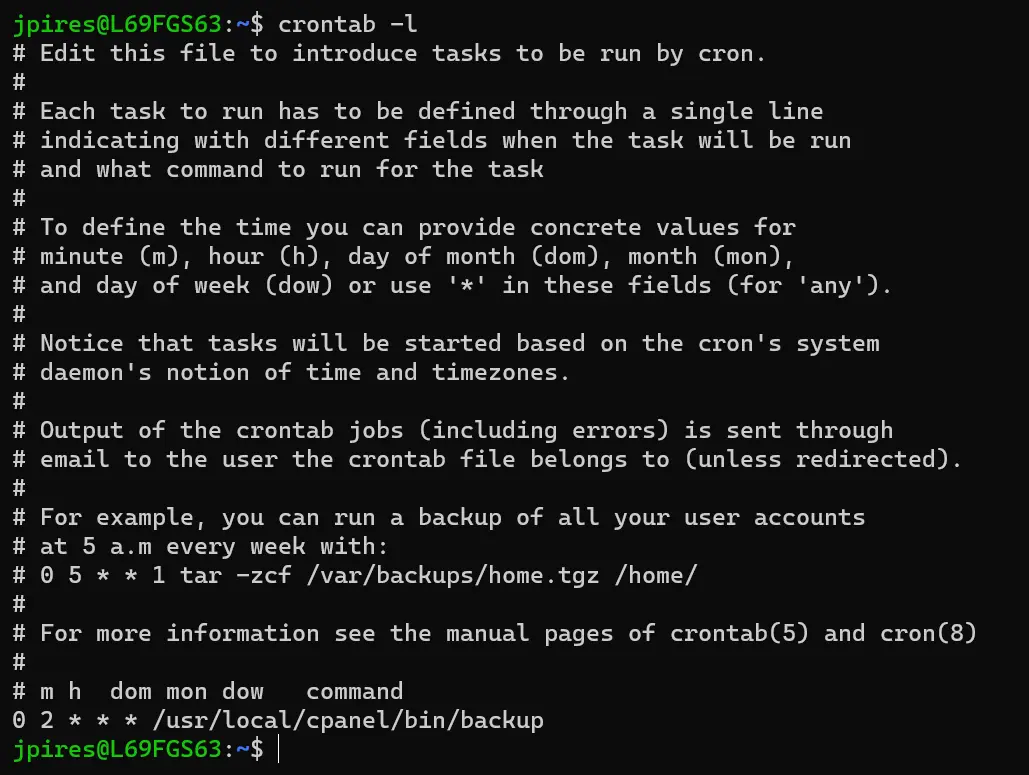
Task: Click the 'crontab -l' command text
Action: 347,24
